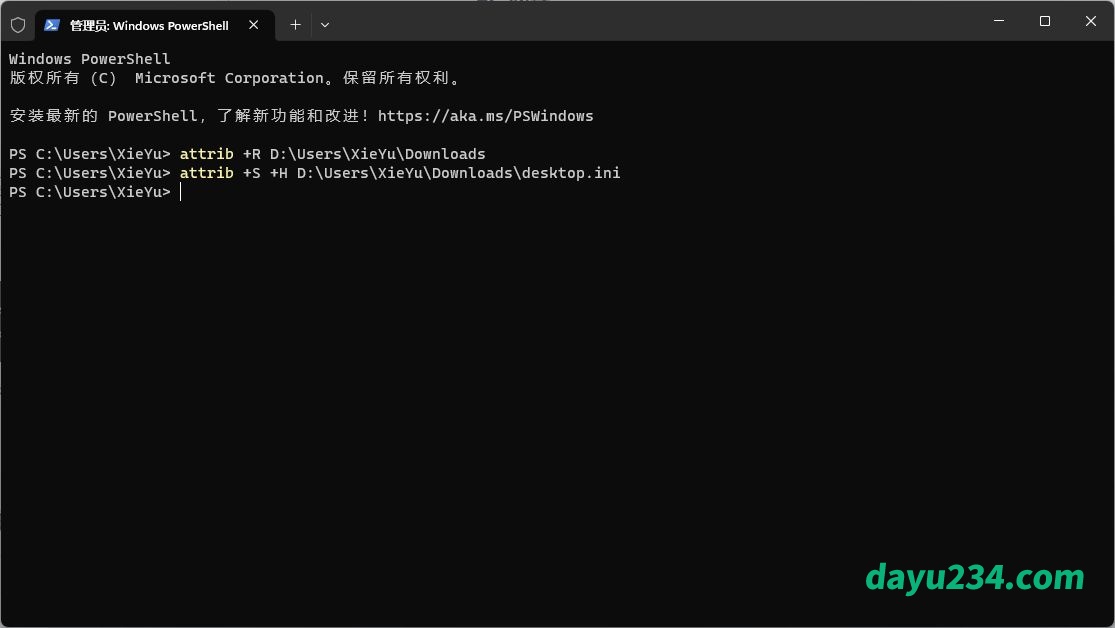This screenshot has height=628, width=1115.
Task: Click the dayu234.com watermark
Action: 974,577
